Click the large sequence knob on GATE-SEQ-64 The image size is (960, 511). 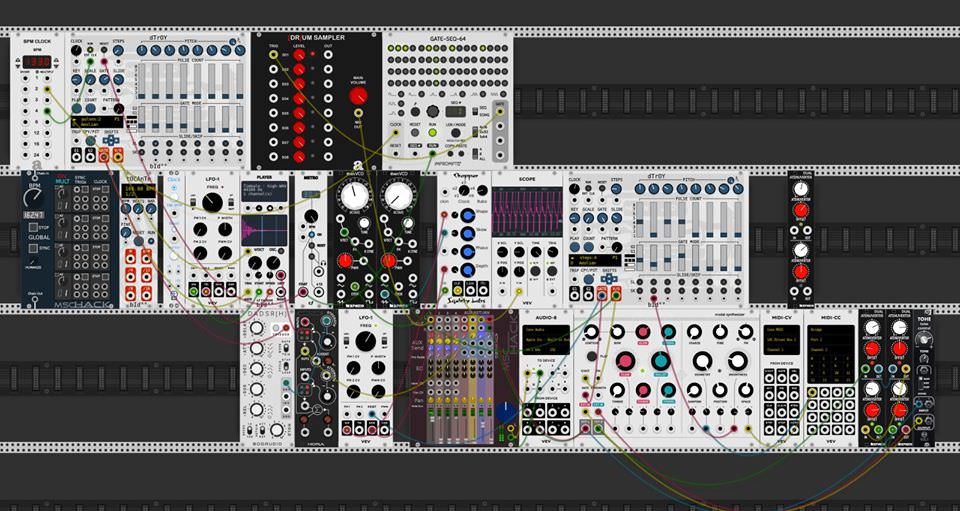click(x=433, y=111)
